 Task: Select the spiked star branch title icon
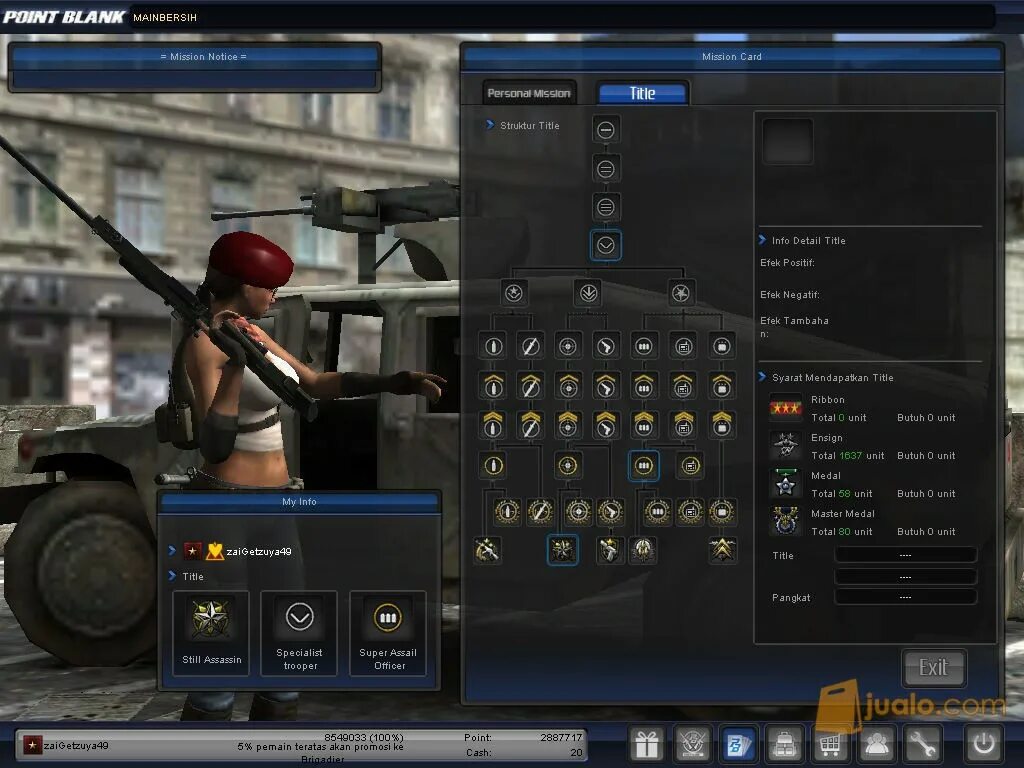coord(680,293)
